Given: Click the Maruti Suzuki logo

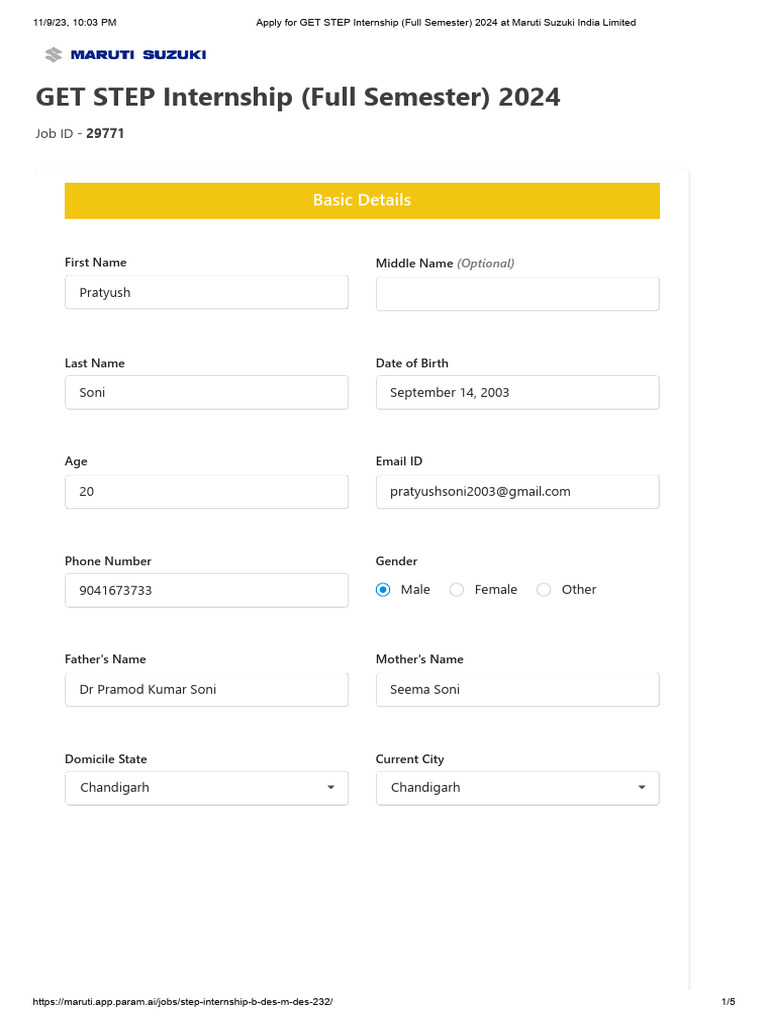Looking at the screenshot, I should [125, 54].
